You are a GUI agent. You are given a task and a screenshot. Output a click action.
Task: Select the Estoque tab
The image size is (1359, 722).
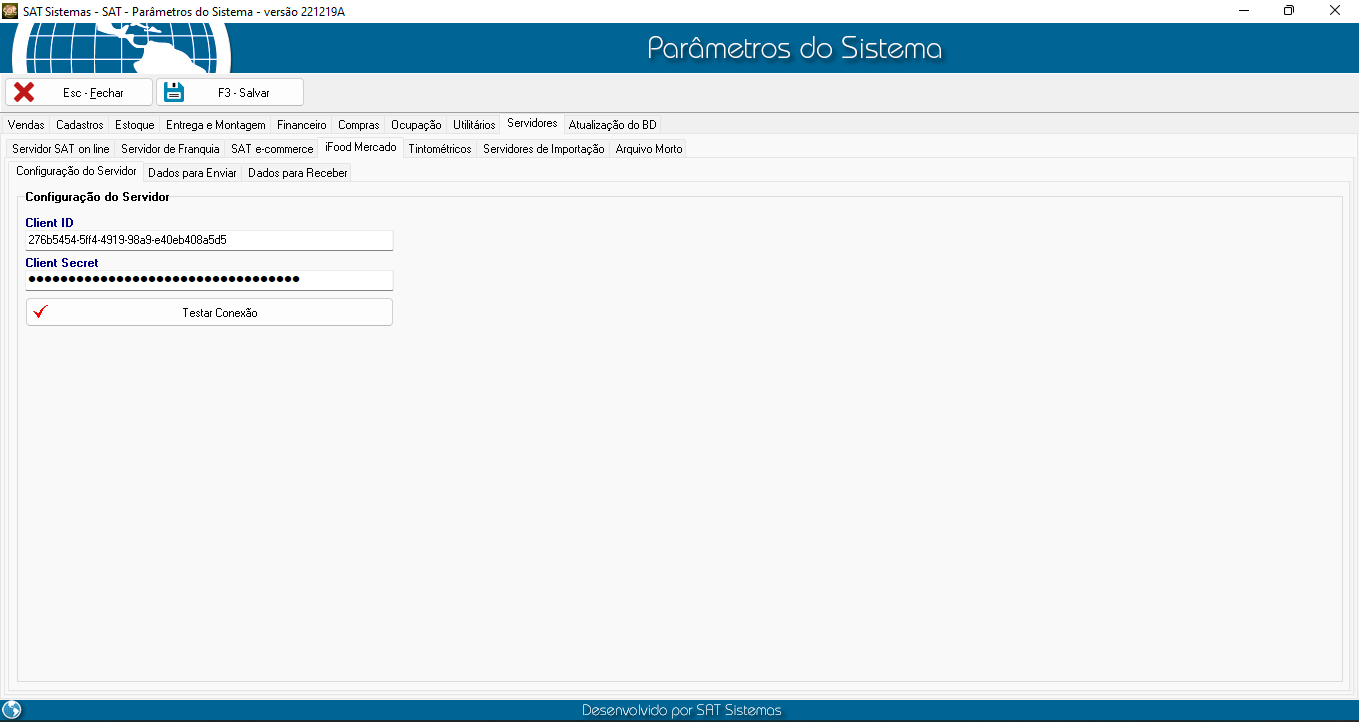tap(135, 125)
